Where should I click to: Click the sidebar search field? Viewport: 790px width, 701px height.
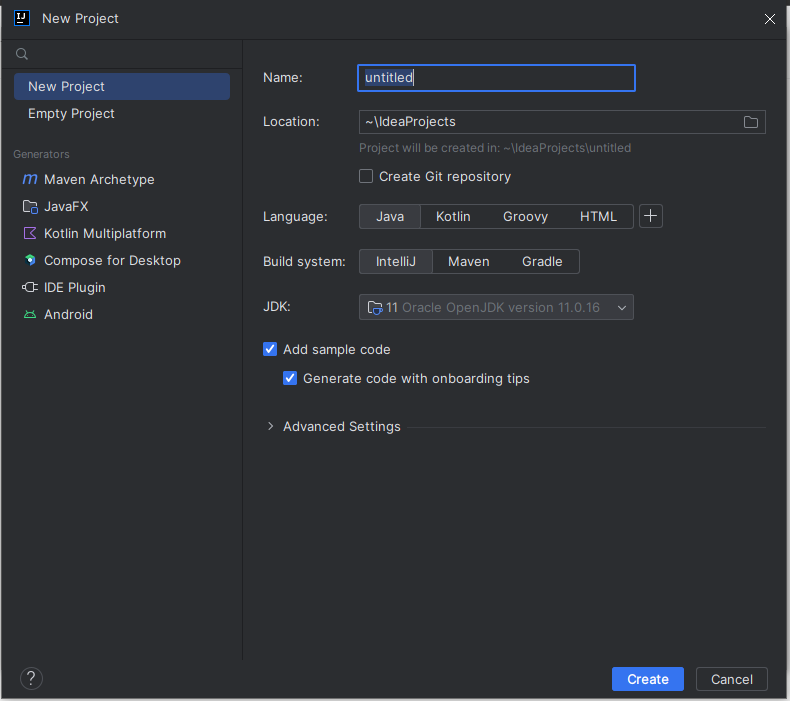(122, 54)
